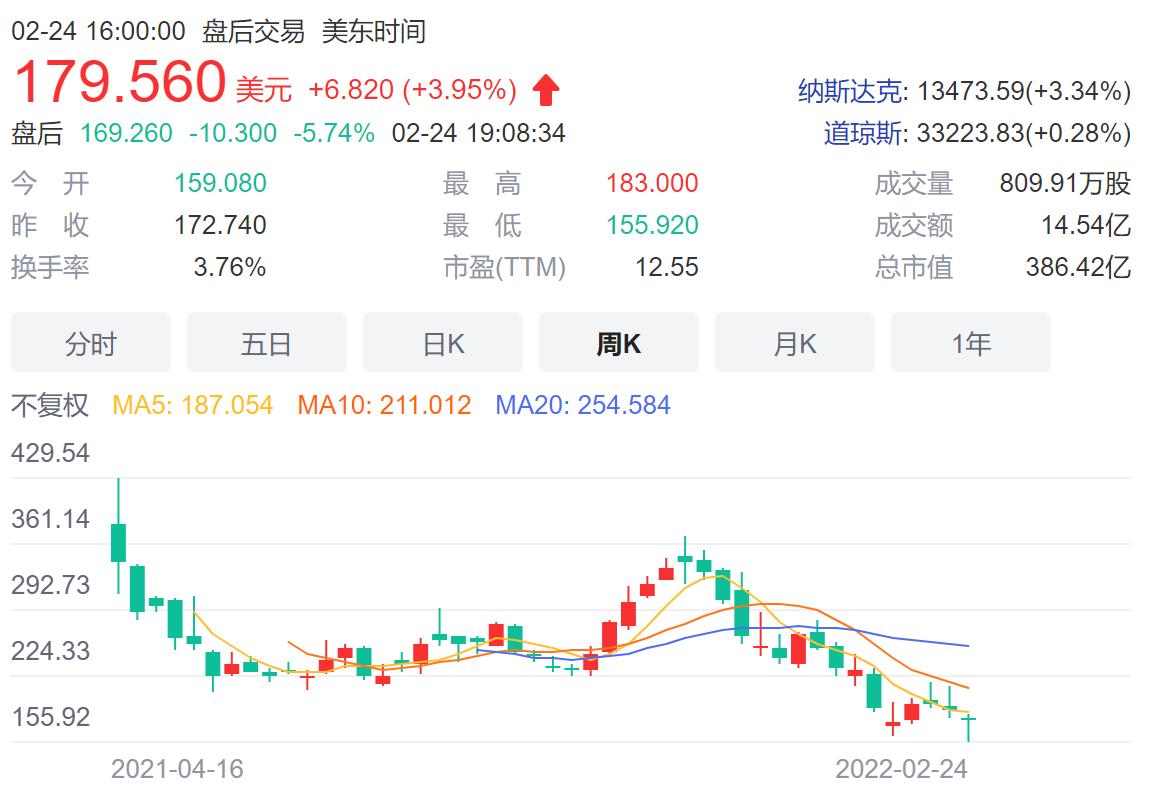
Task: Show the 1年 one-year chart
Action: 971,343
